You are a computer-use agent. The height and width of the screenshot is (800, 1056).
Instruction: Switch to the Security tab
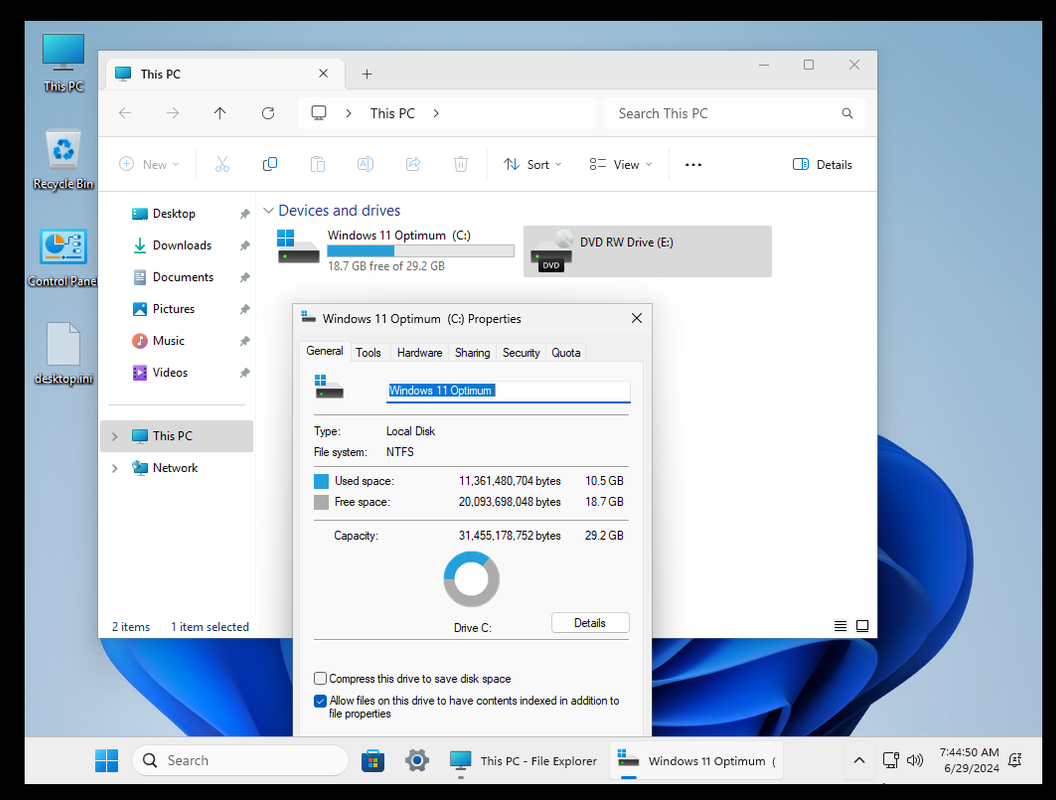click(521, 352)
